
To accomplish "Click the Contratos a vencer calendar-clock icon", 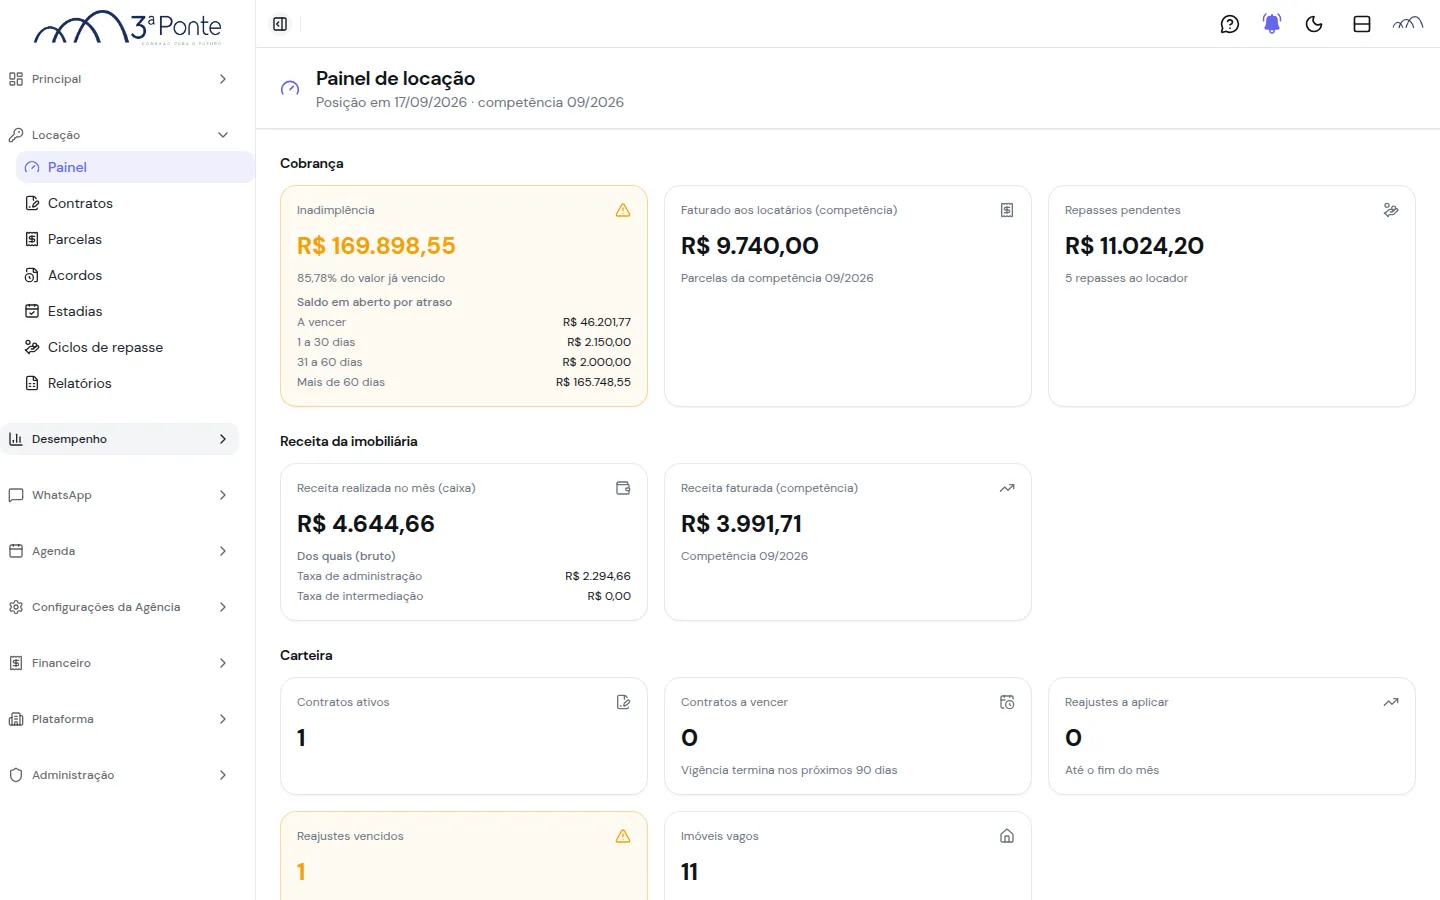I will [x=1007, y=702].
